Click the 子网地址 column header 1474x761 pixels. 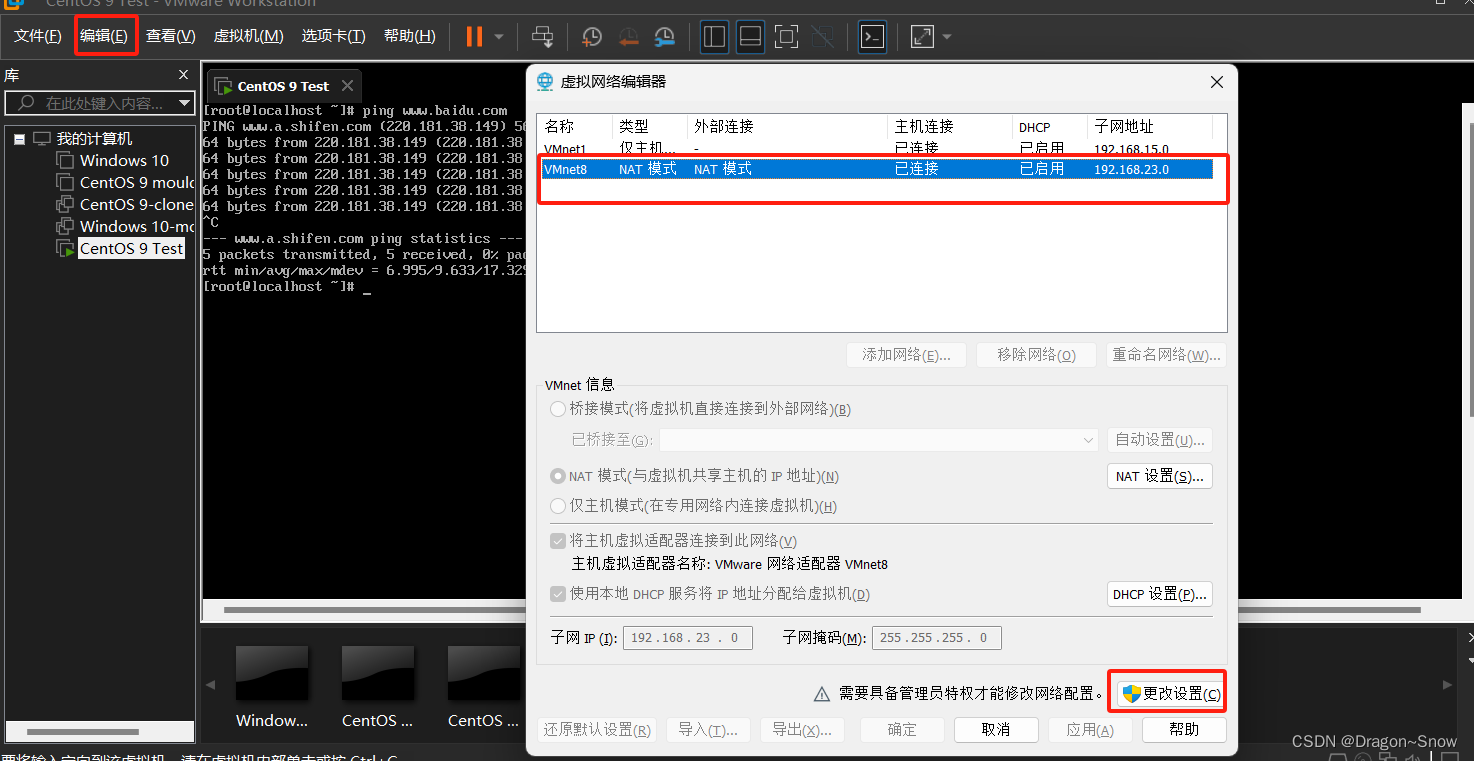point(1150,127)
